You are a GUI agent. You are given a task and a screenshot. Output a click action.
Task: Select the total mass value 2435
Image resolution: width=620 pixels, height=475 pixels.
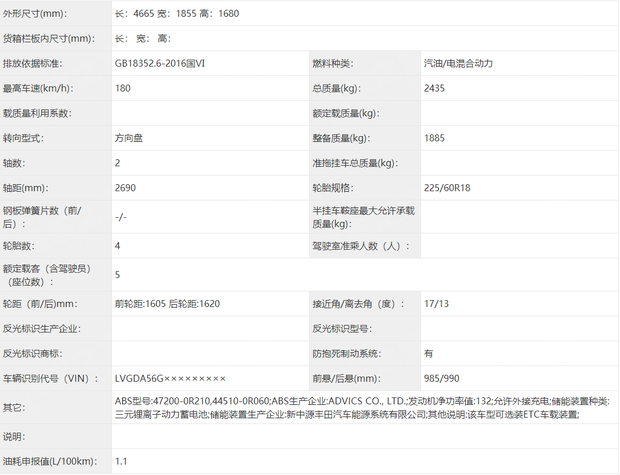click(x=434, y=89)
